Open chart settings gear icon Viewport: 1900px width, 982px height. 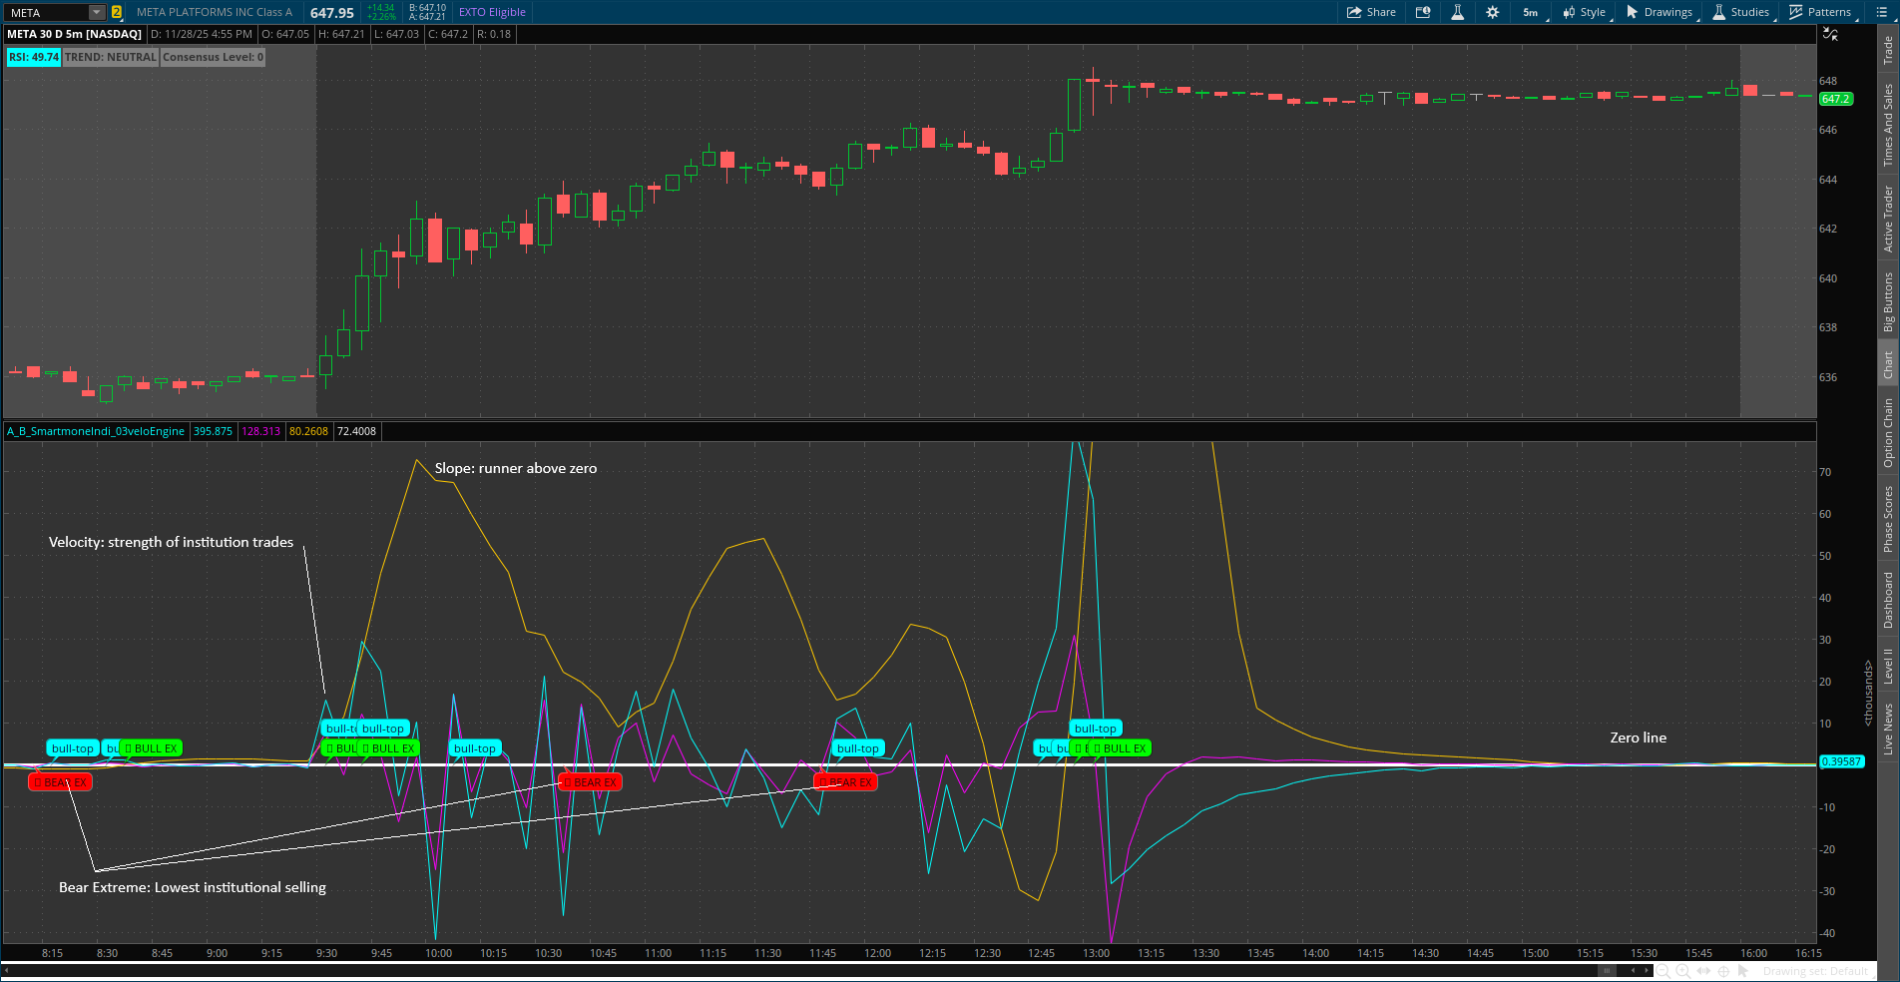[x=1492, y=12]
